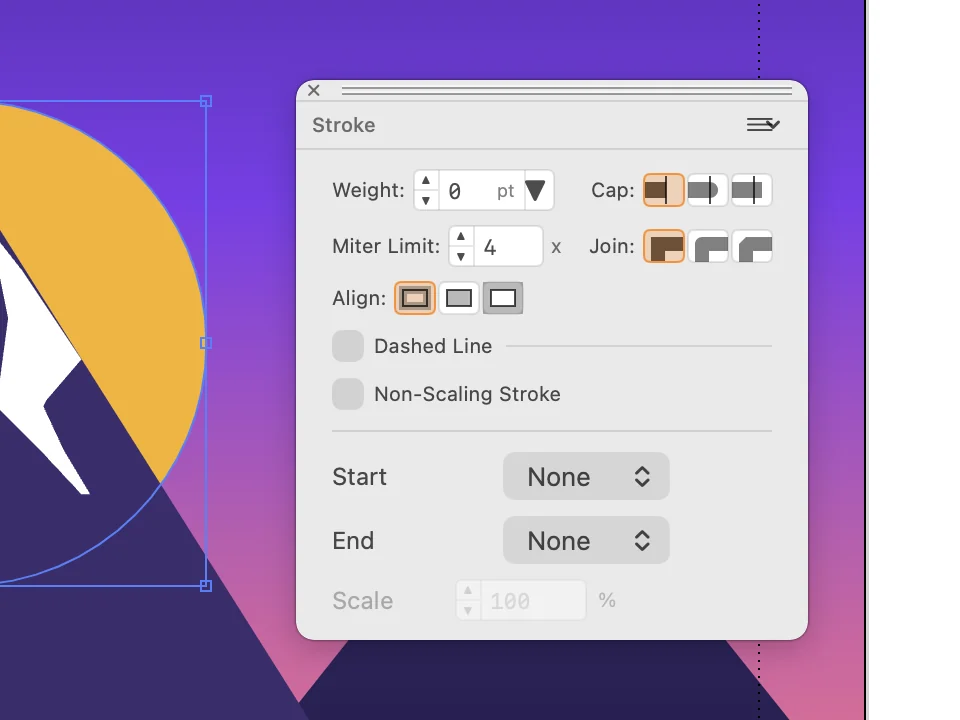Click the "Scale" label
The width and height of the screenshot is (960, 720).
[362, 601]
